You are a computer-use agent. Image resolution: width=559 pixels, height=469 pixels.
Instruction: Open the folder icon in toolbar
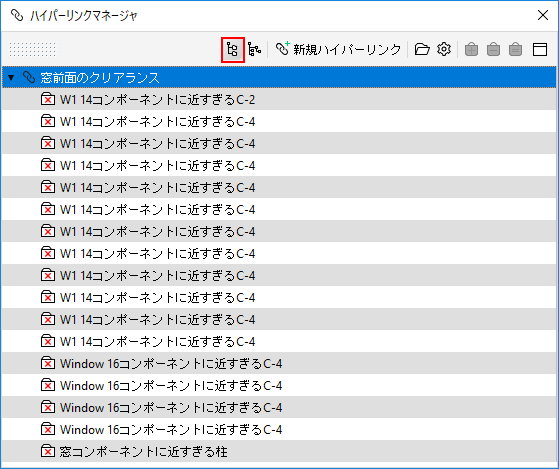coord(422,49)
